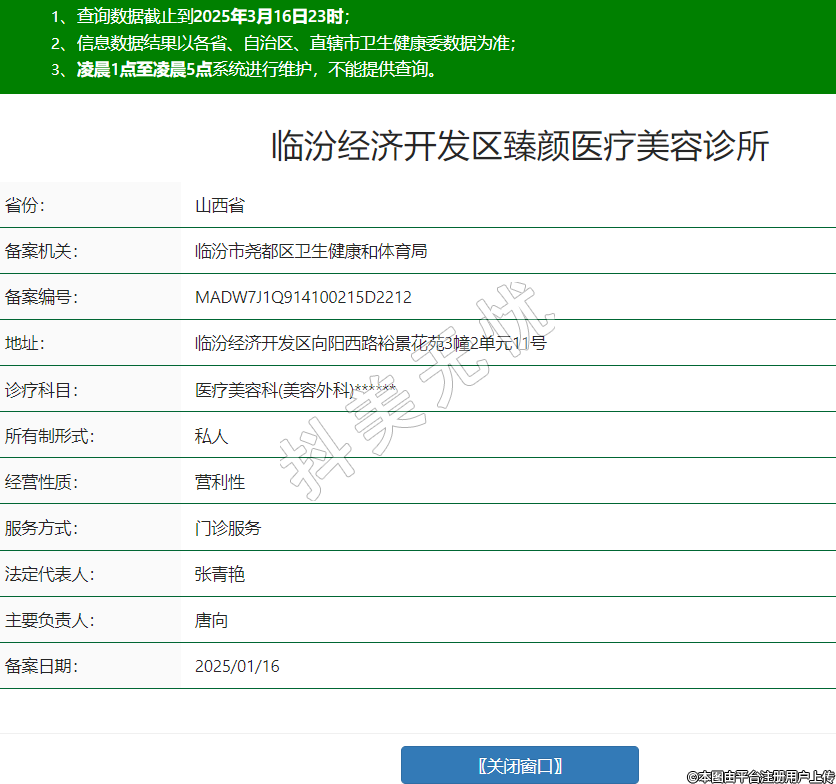Click the main person in charge 唐向
Screen dimensions: 836x784
[211, 620]
